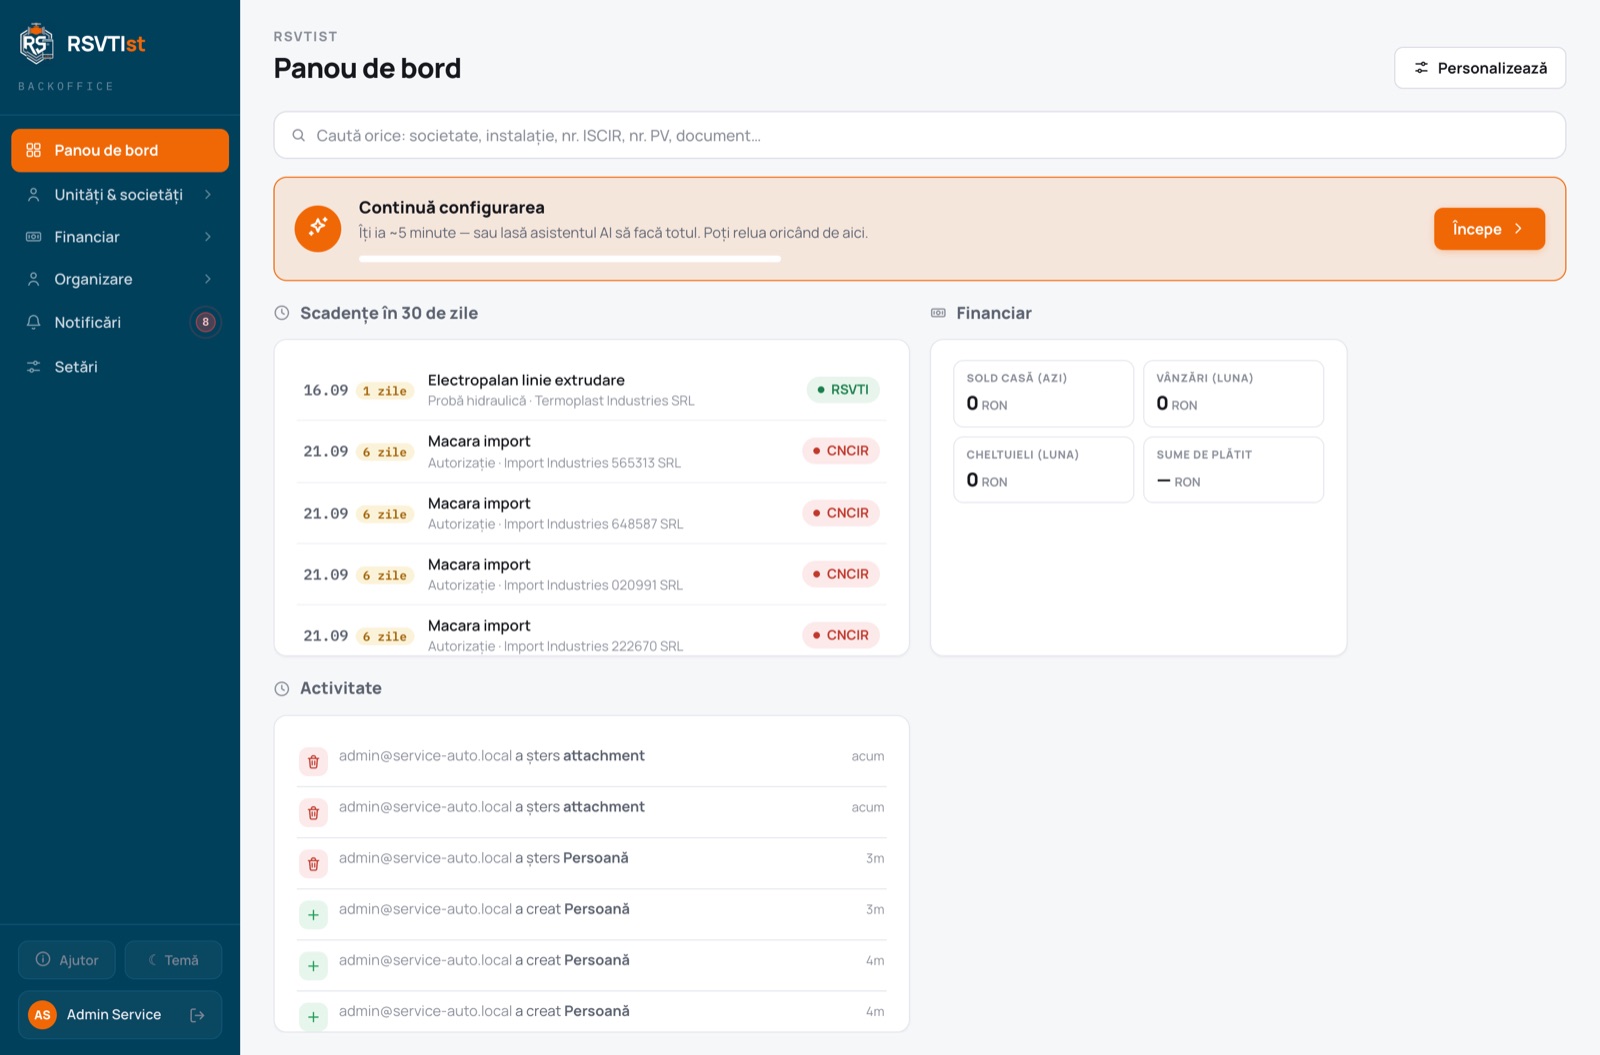The height and width of the screenshot is (1055, 1600).
Task: Focus the global search field
Action: [920, 135]
